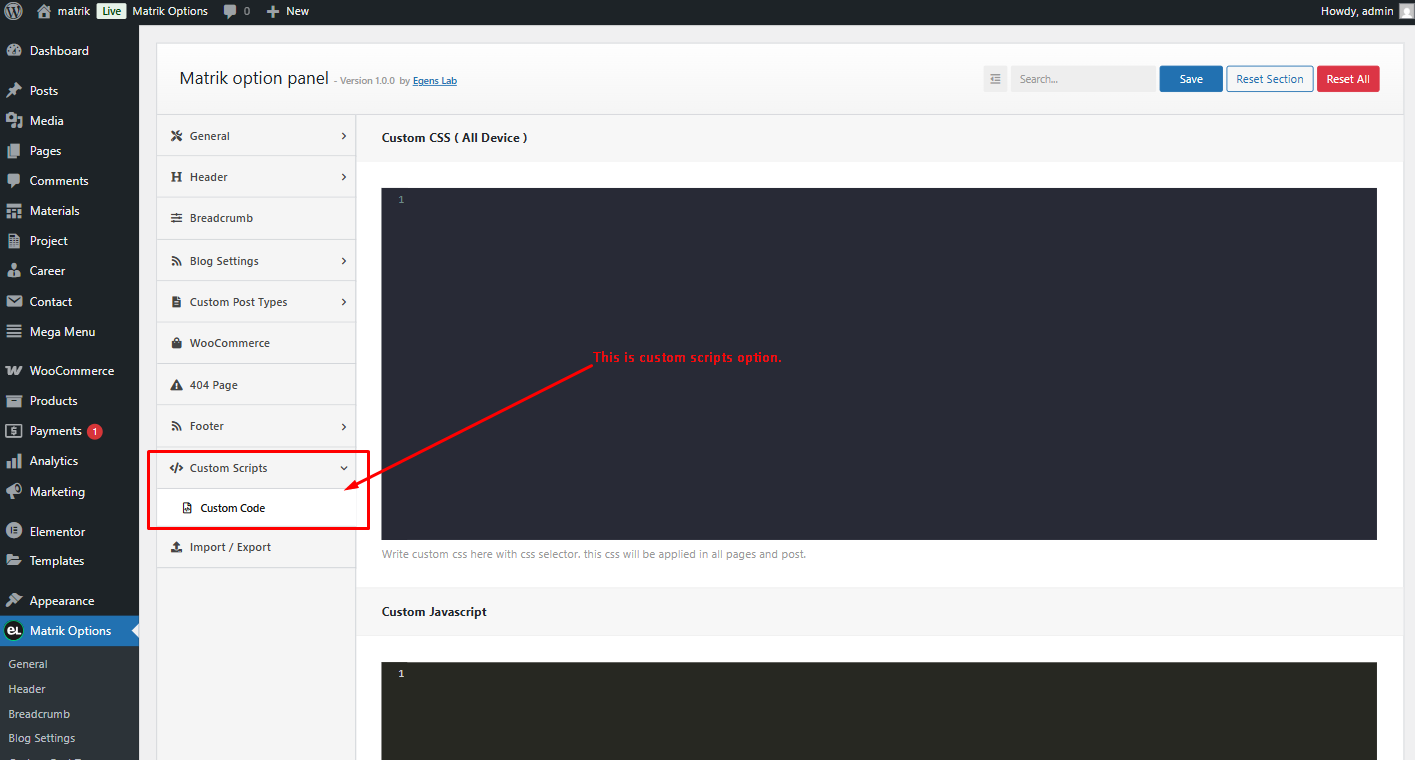Click the Materials grid icon
The width and height of the screenshot is (1415, 760).
coord(14,211)
